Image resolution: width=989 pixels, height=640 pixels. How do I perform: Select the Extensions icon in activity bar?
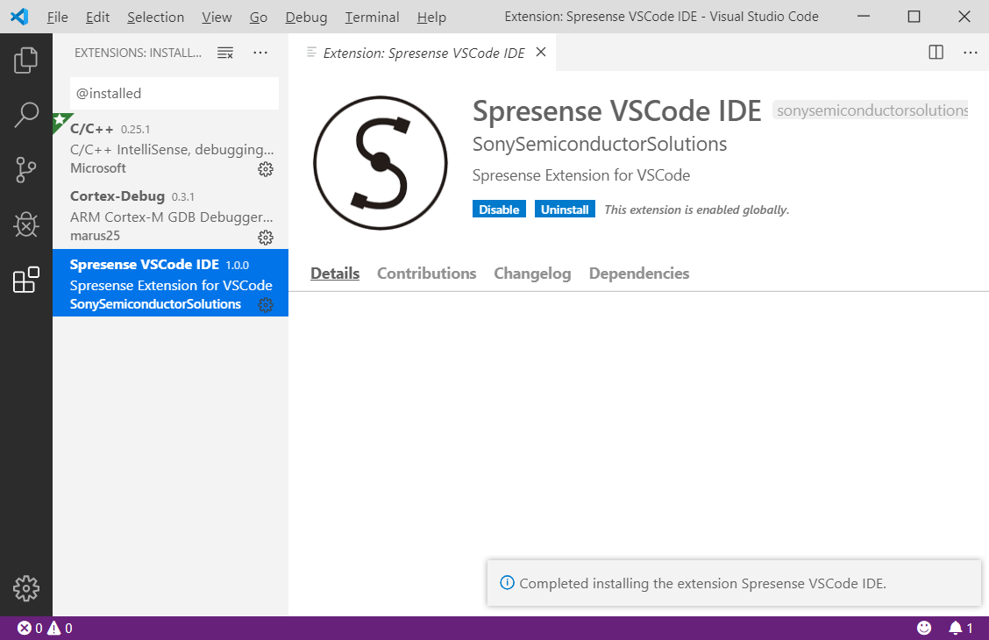(26, 281)
